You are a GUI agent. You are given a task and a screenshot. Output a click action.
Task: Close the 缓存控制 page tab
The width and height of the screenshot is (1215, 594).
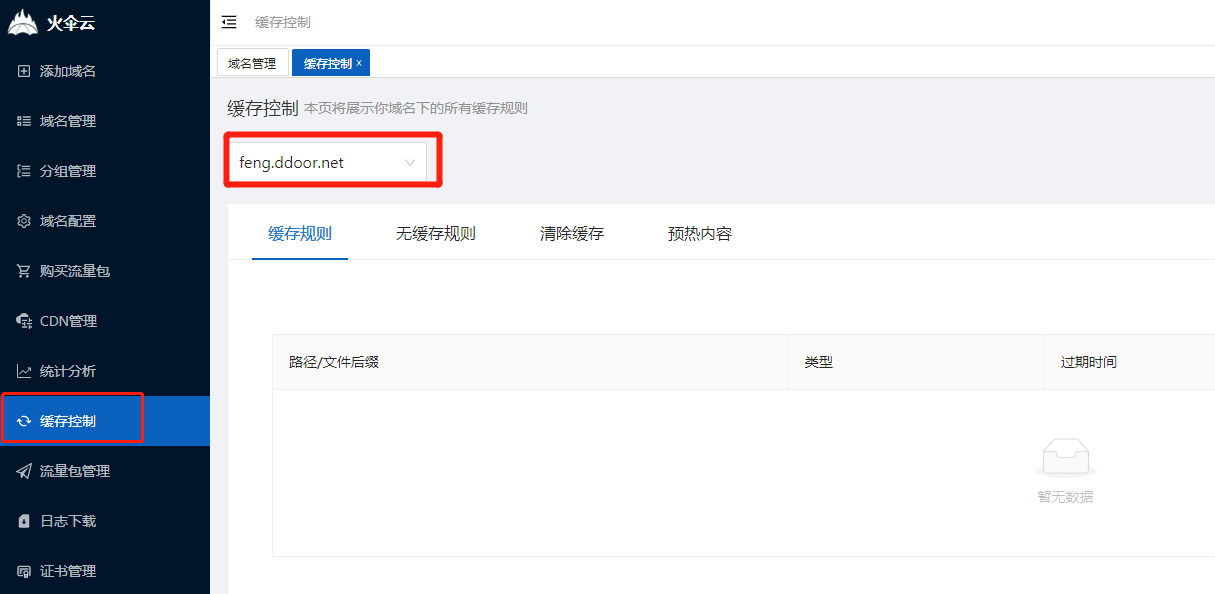(359, 63)
